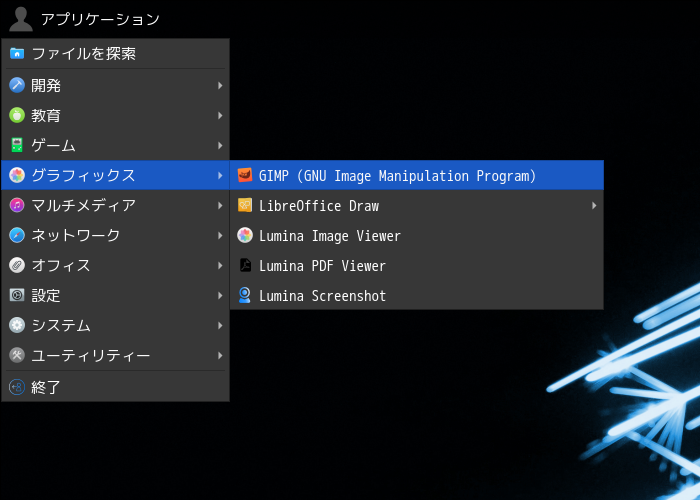Viewport: 700px width, 500px height.
Task: Open the オフィス office category
Action: pos(116,265)
